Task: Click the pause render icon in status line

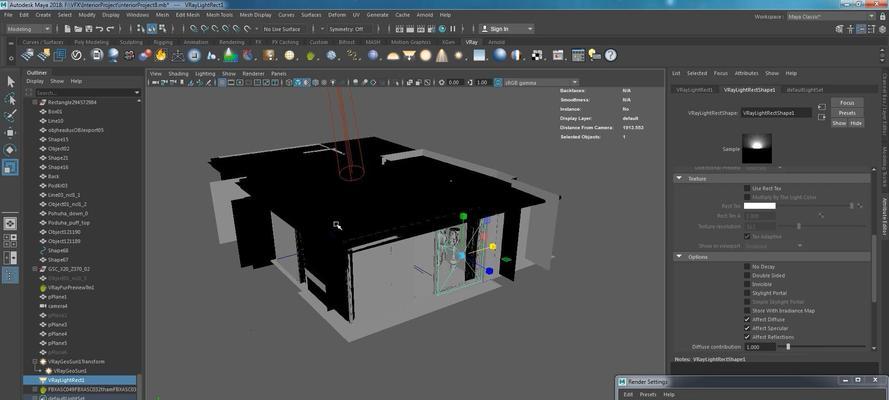Action: tap(452, 28)
